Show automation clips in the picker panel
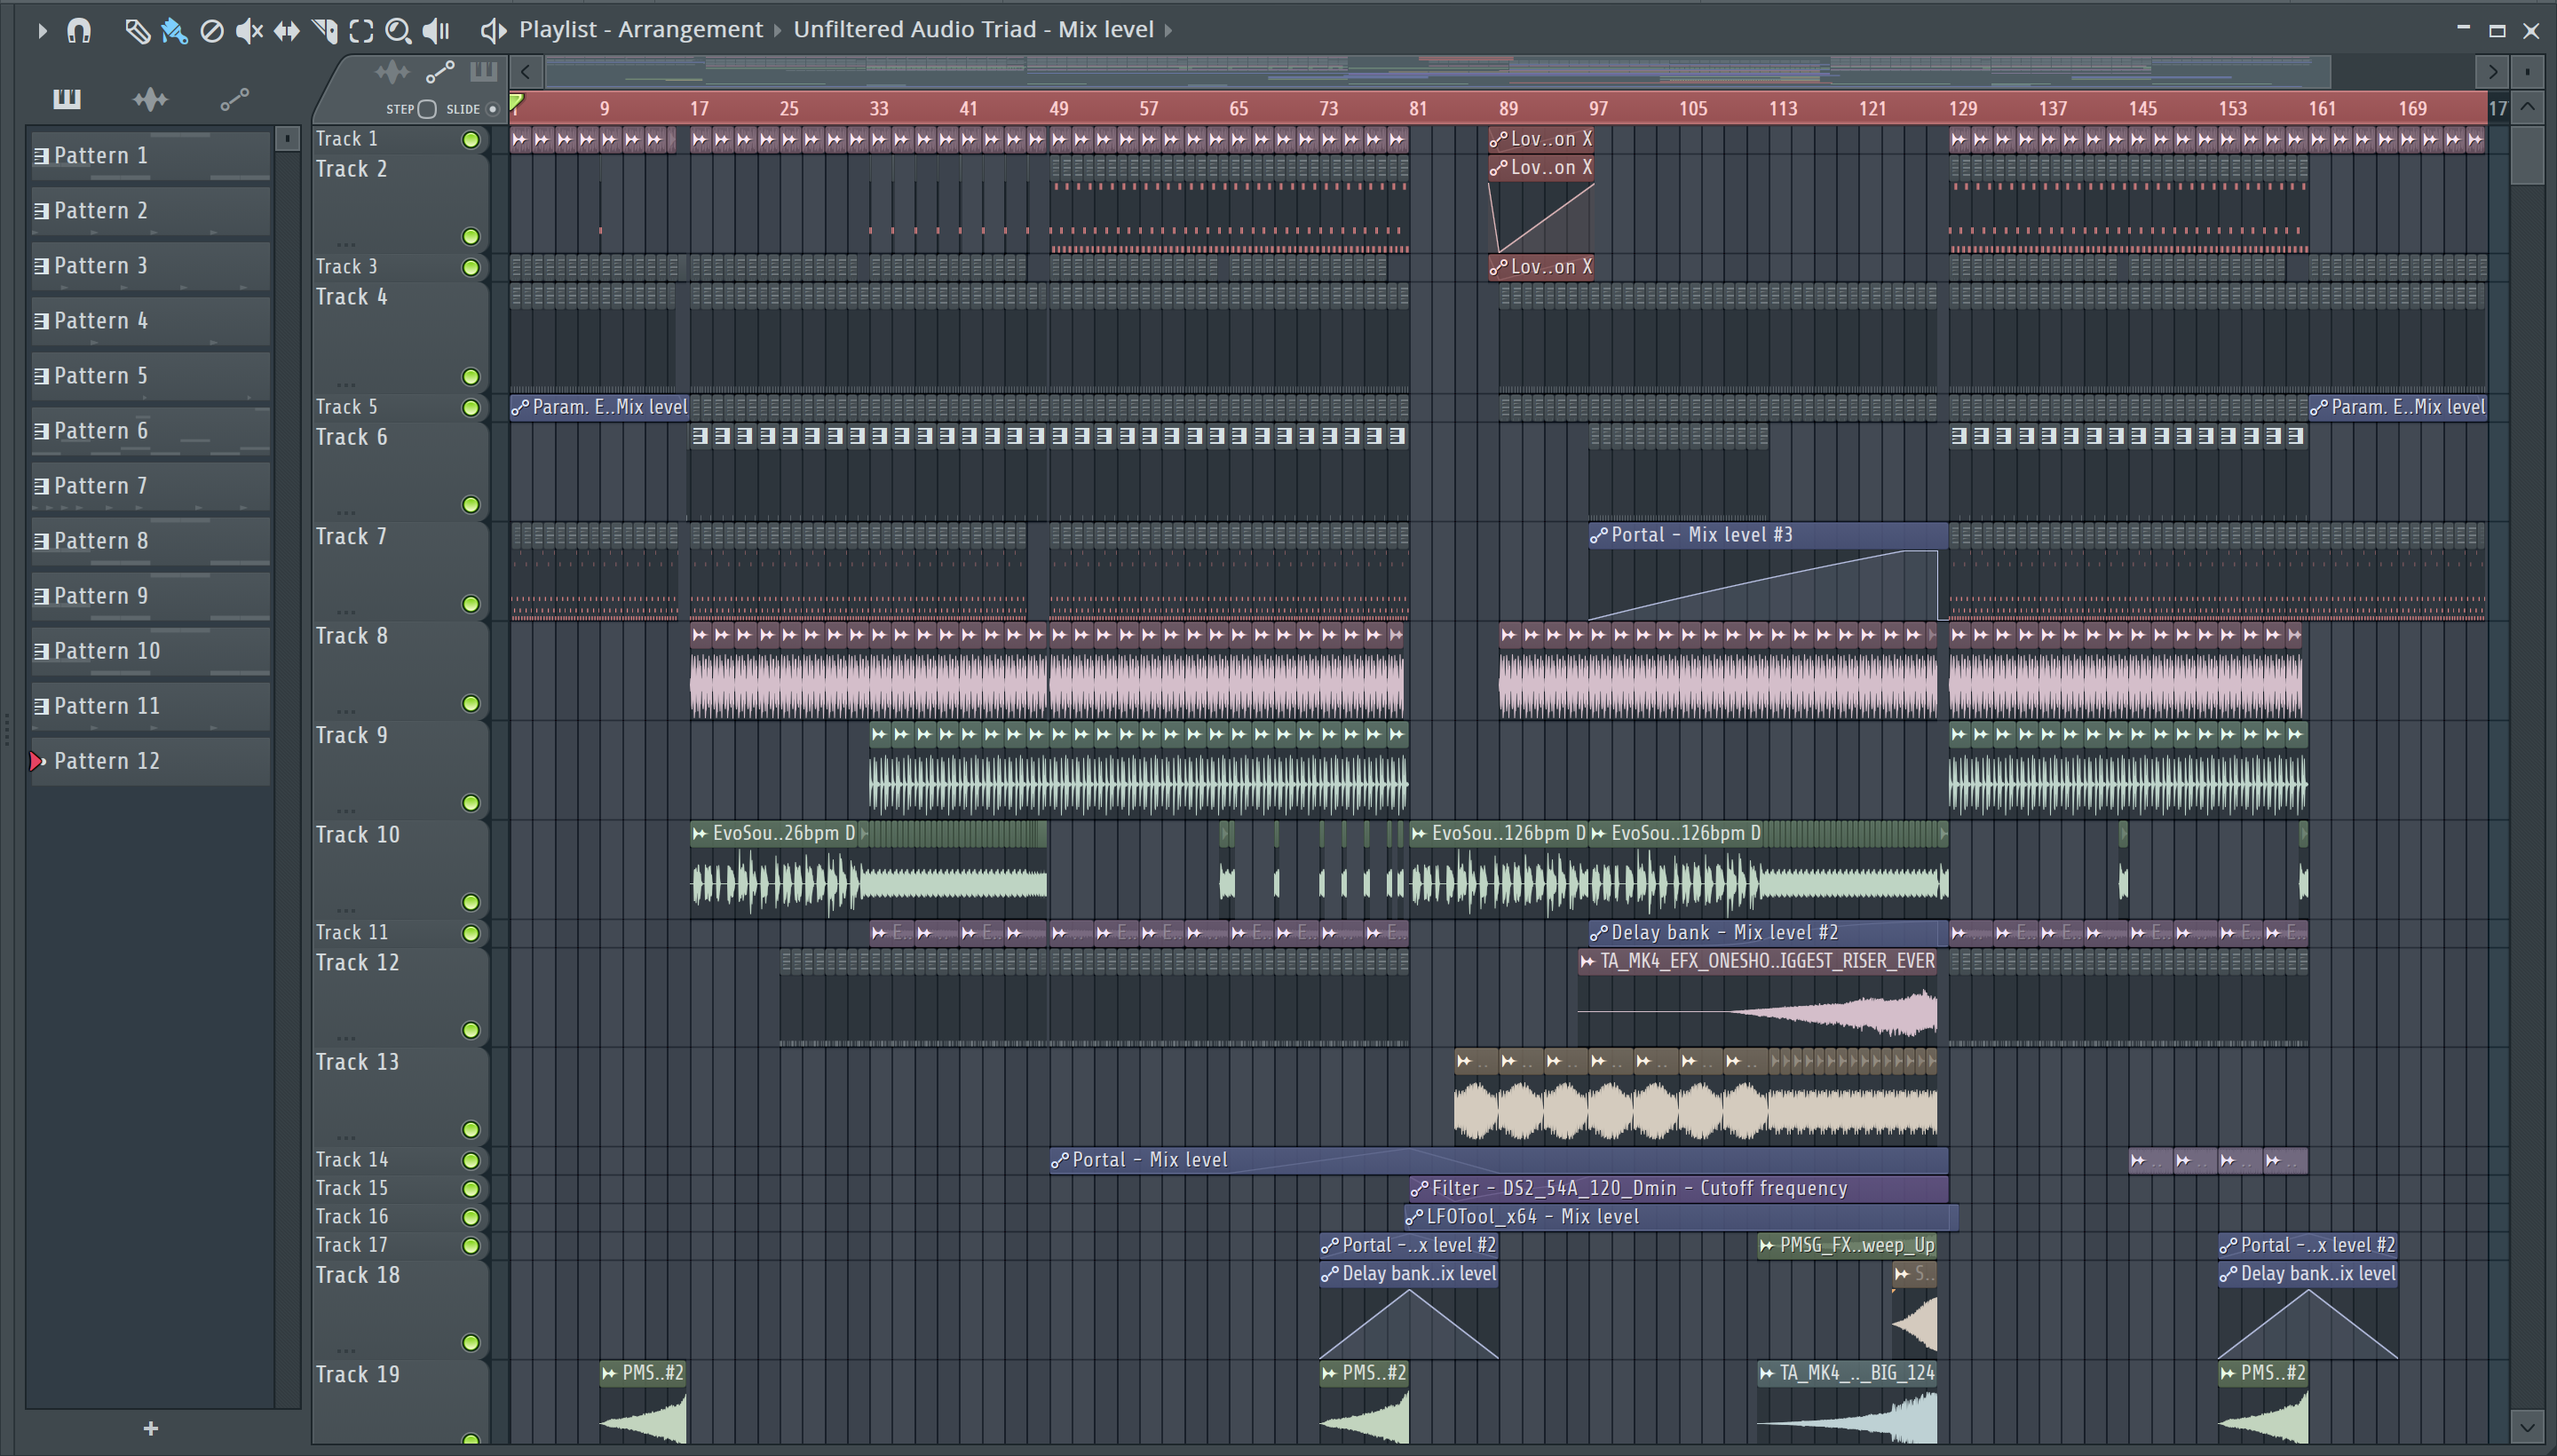The height and width of the screenshot is (1456, 2557). [x=234, y=98]
